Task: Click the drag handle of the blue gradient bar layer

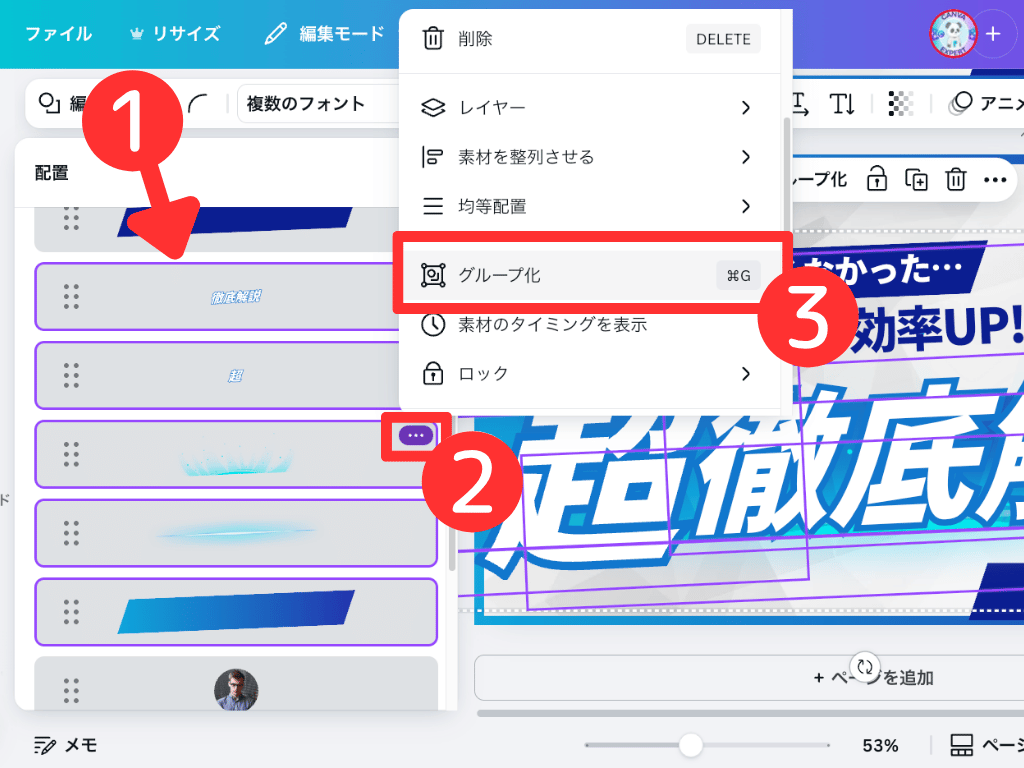Action: point(71,612)
